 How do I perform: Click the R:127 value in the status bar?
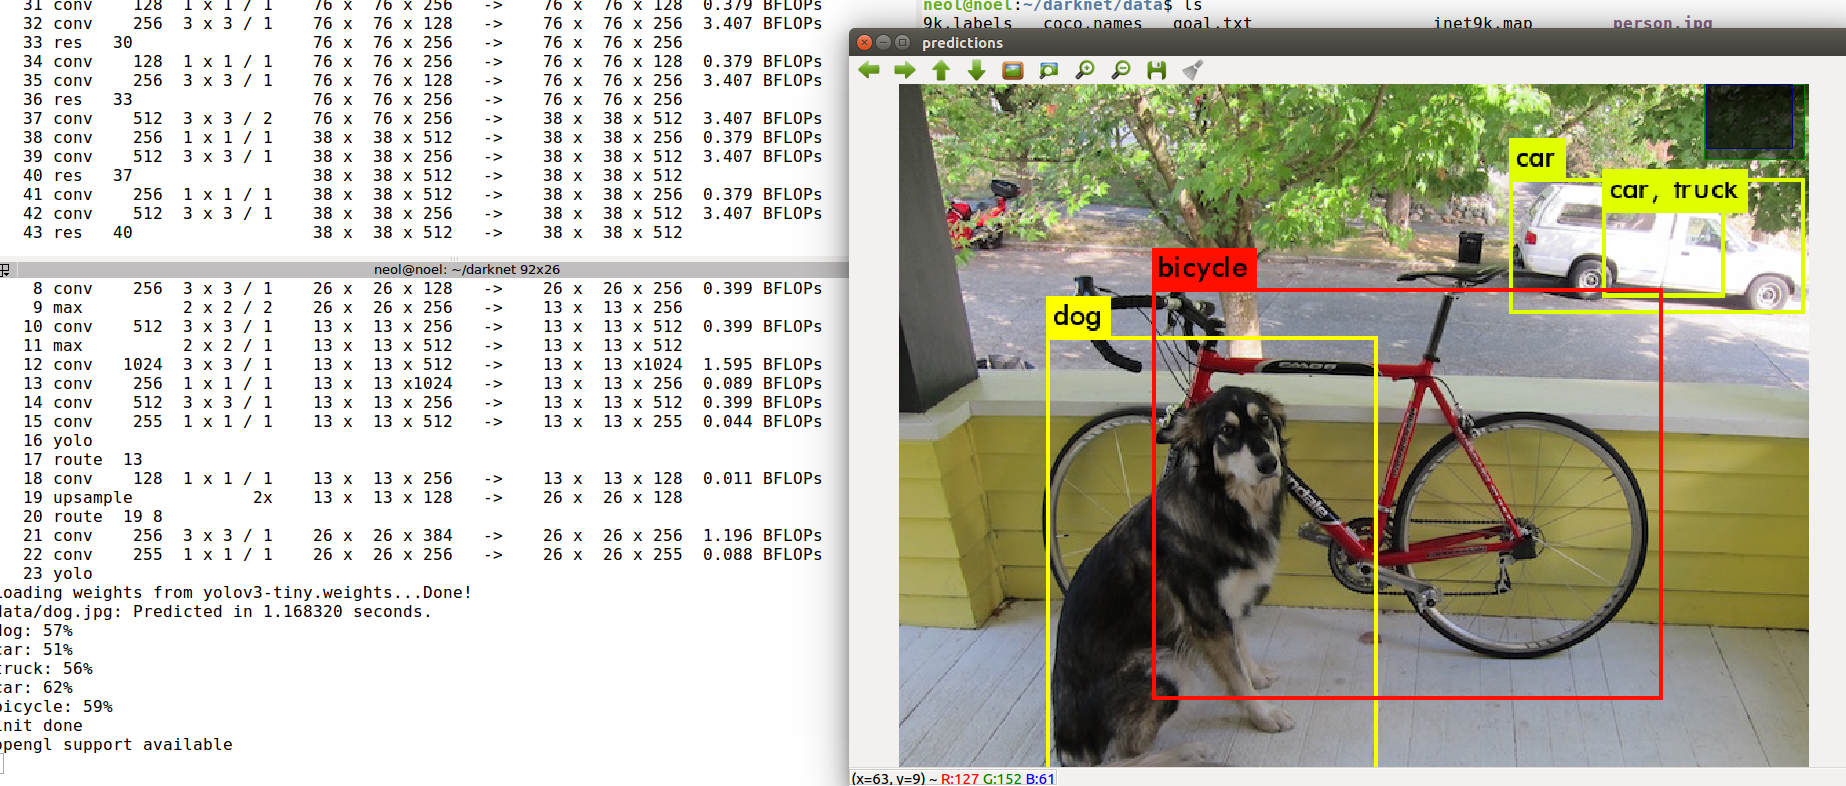point(960,779)
